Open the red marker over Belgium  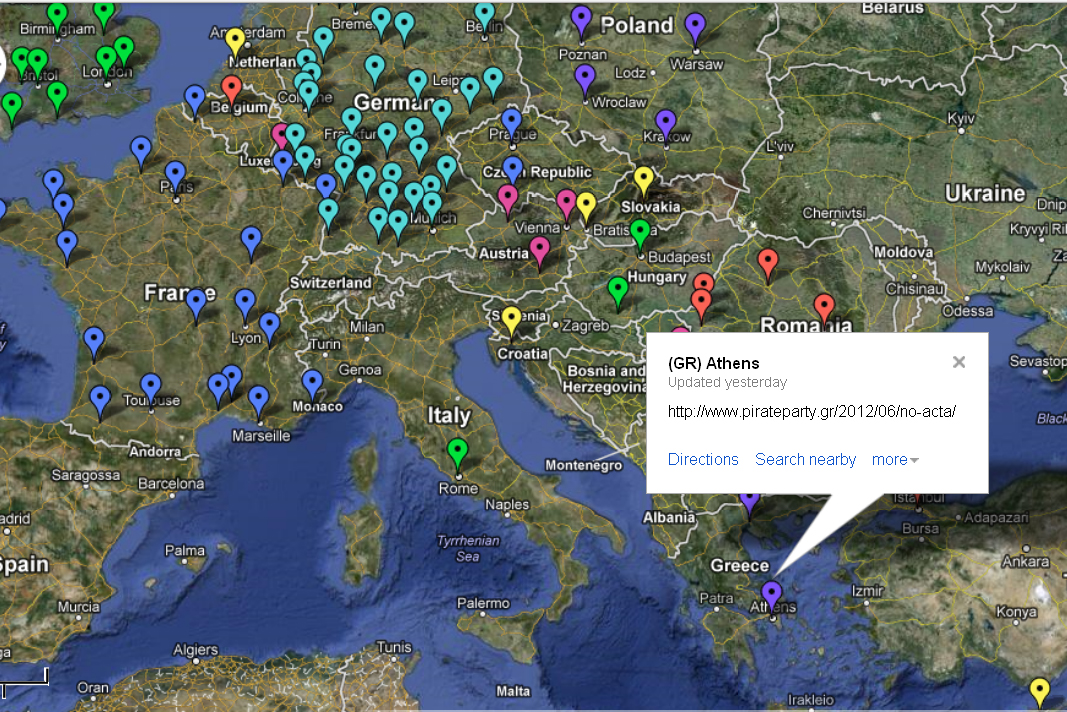pos(232,87)
